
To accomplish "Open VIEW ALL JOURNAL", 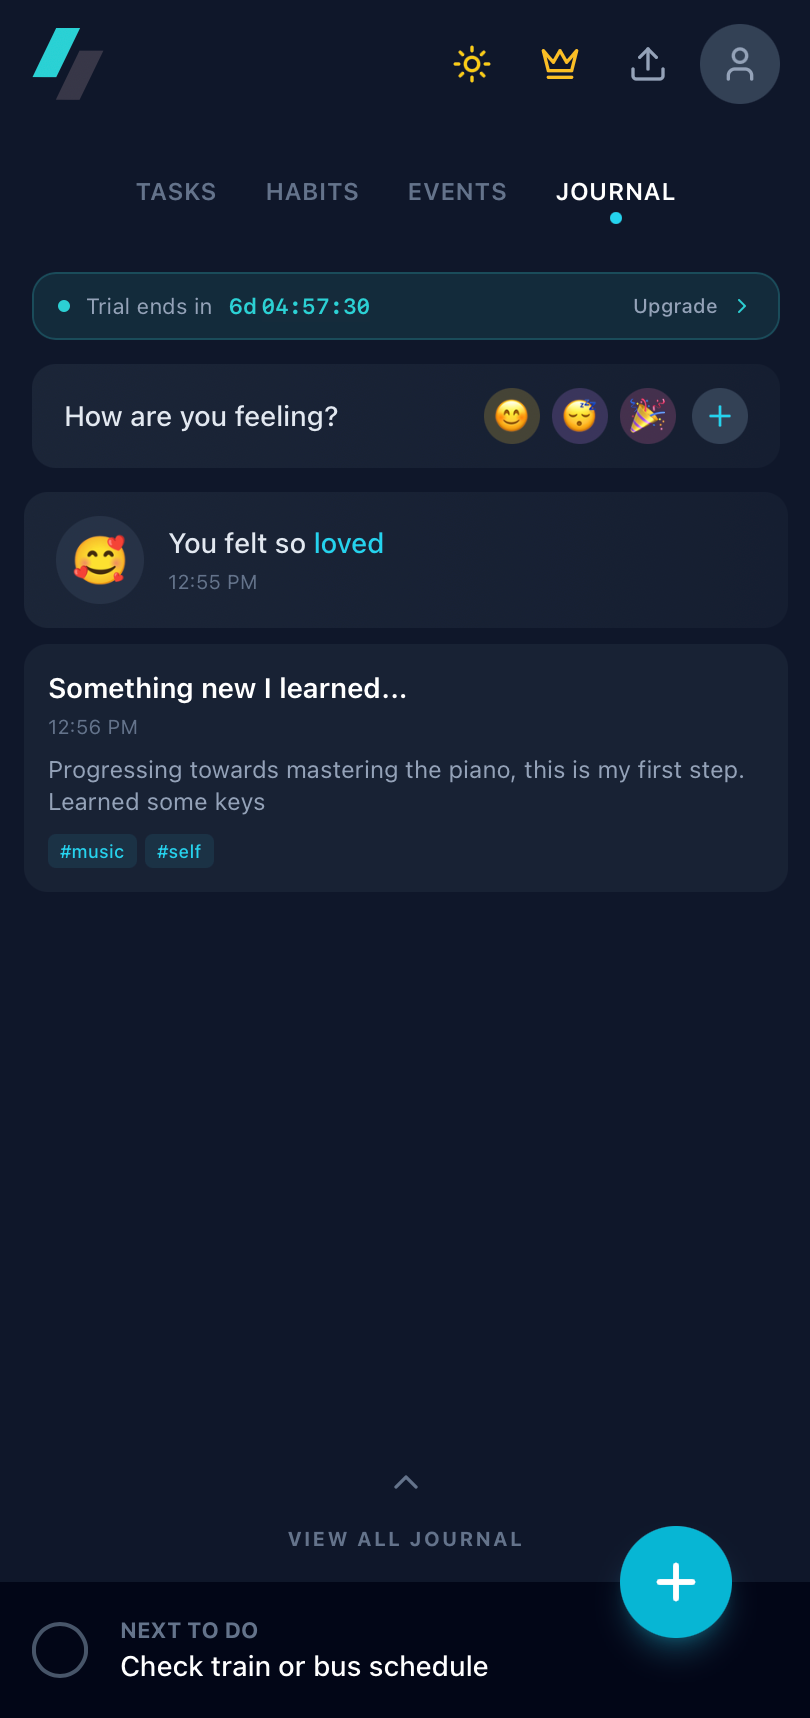I will 405,1539.
